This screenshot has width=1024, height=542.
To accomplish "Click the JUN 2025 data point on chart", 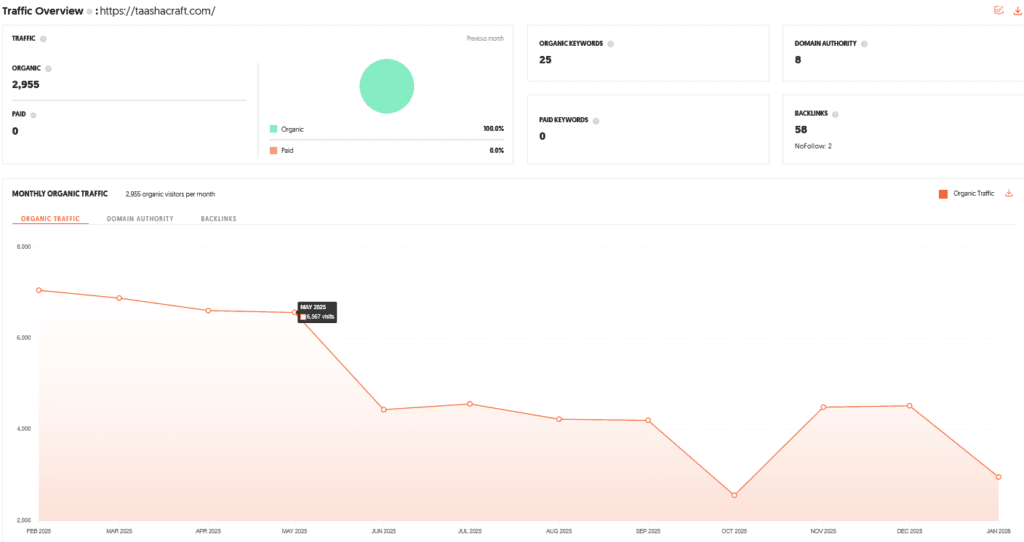I will (384, 410).
